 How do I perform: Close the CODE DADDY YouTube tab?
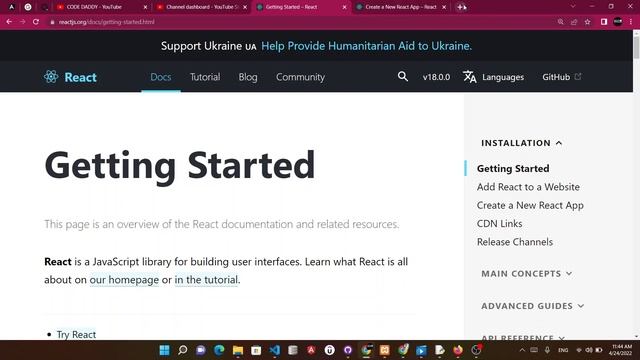145,7
